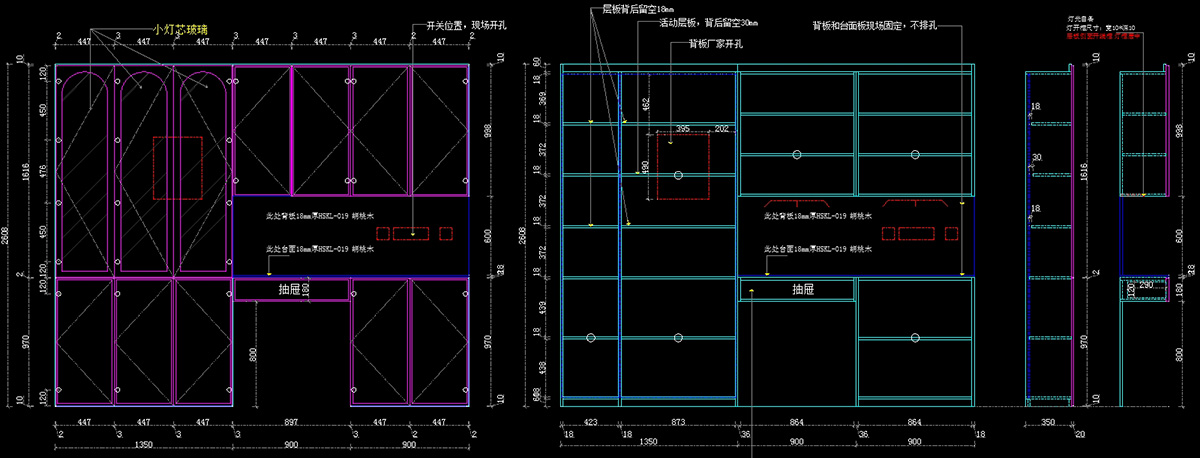The height and width of the screenshot is (458, 1200).
Task: Click the red warning text at top right
Action: [1107, 35]
